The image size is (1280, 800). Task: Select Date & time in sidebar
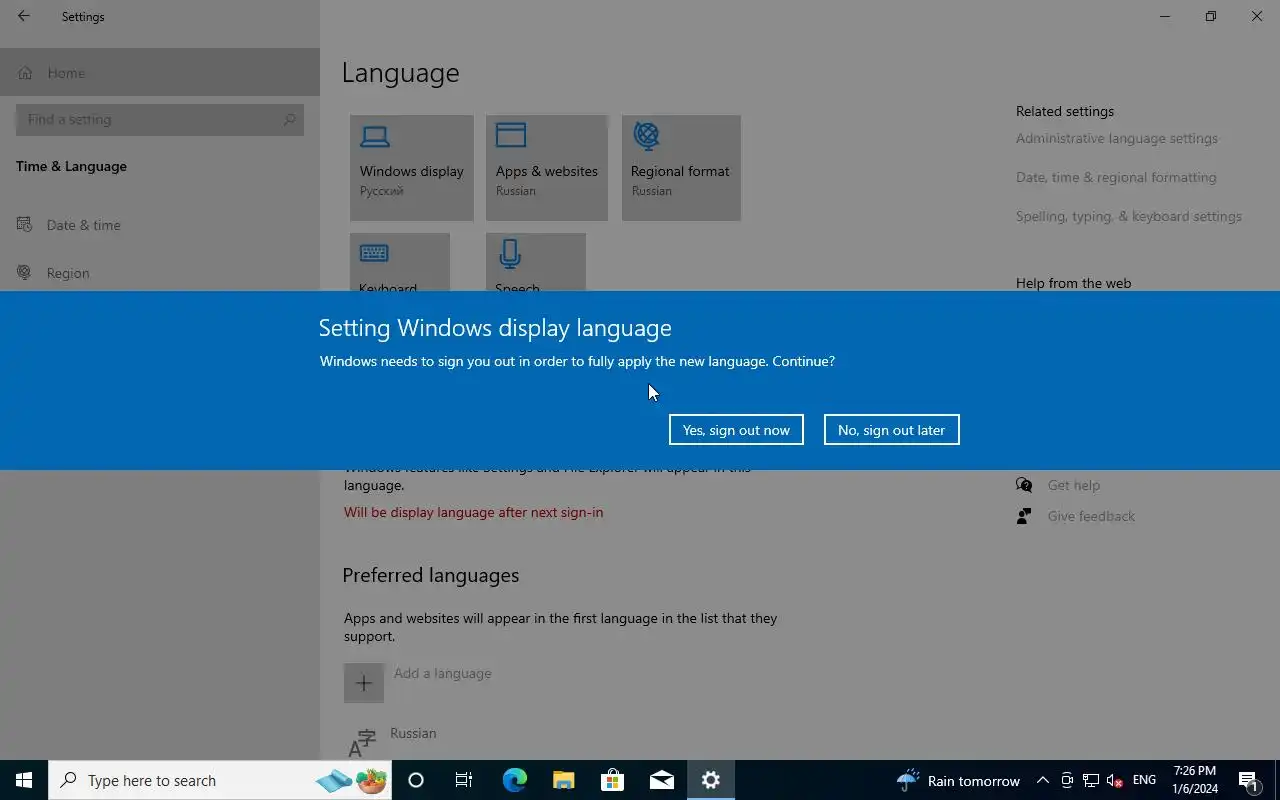point(160,225)
